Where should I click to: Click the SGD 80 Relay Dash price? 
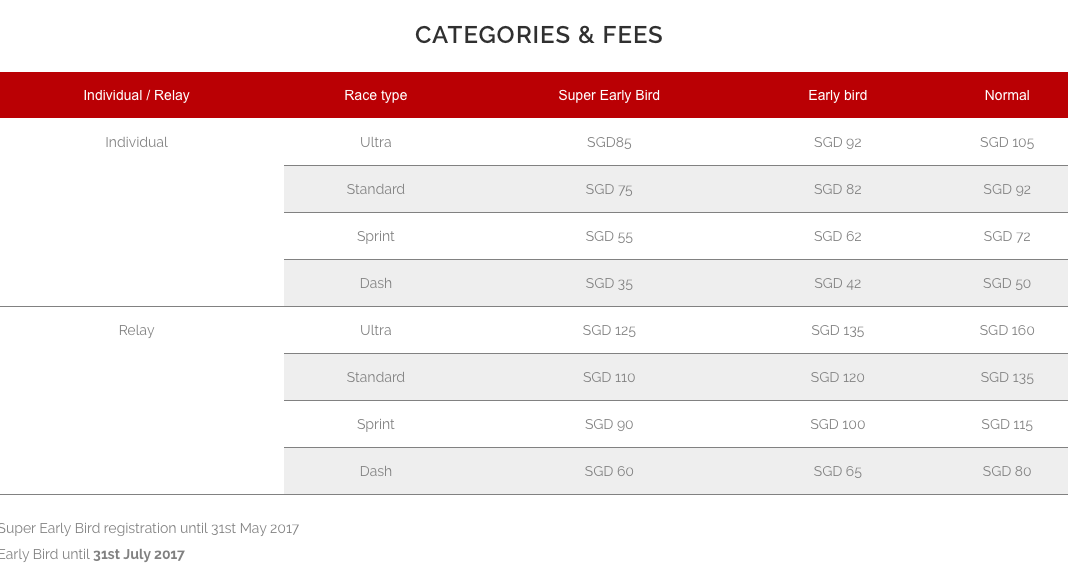1007,471
